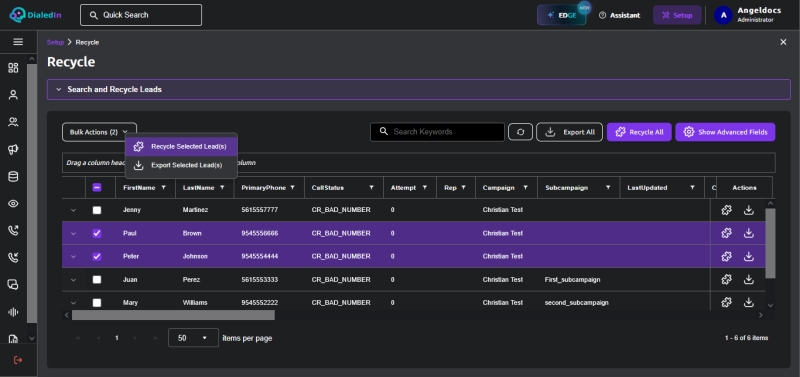
Task: Toggle the select-all checkbox in table header
Action: click(97, 188)
